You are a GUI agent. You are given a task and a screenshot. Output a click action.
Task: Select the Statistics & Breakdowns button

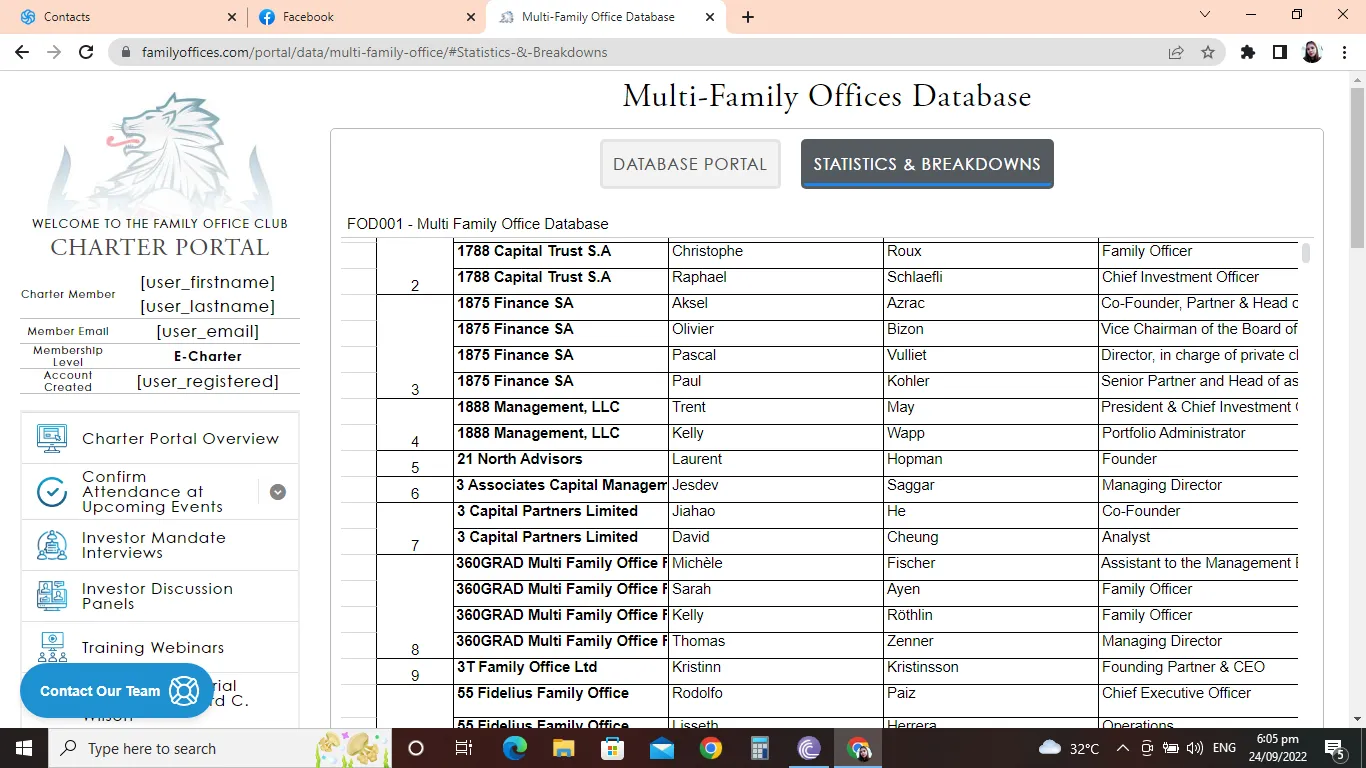(927, 164)
